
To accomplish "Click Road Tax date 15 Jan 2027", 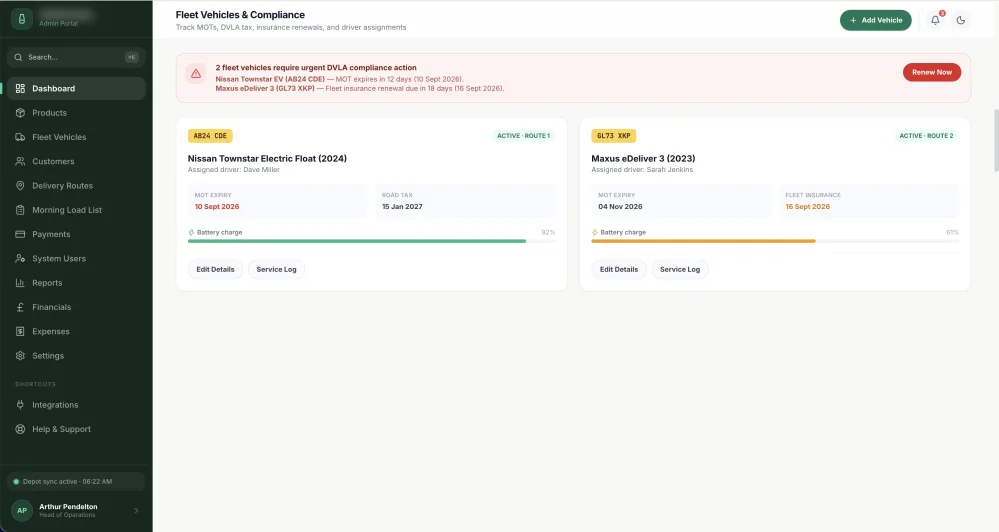I will tap(402, 206).
